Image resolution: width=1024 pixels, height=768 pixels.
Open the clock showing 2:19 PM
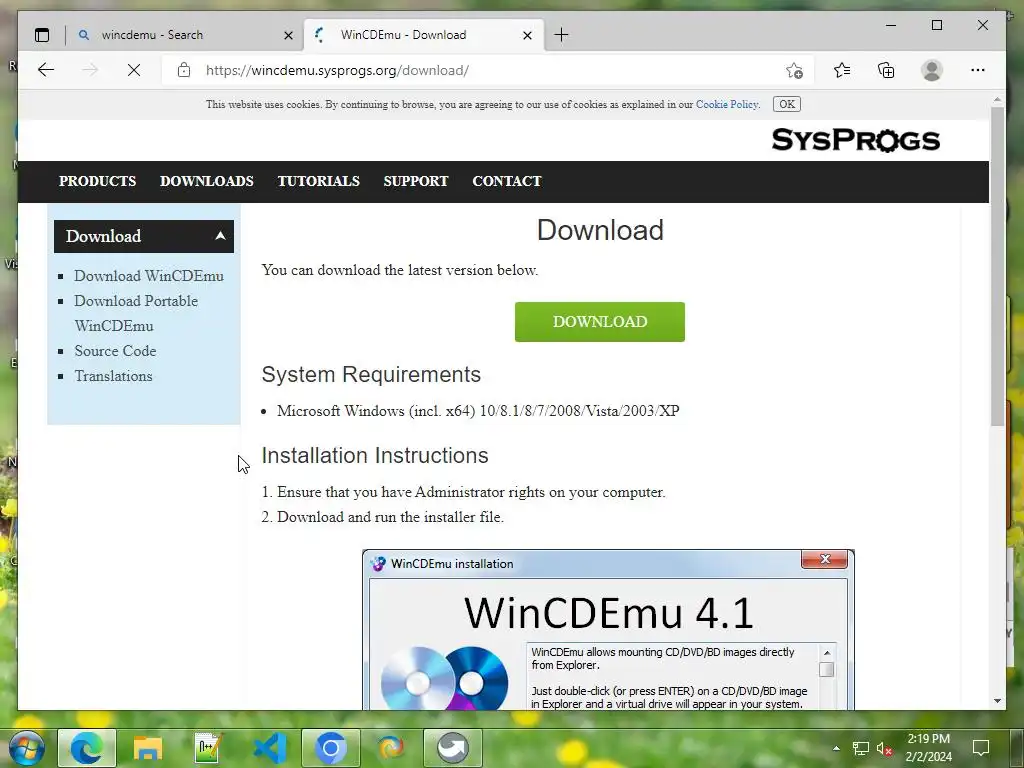click(929, 748)
